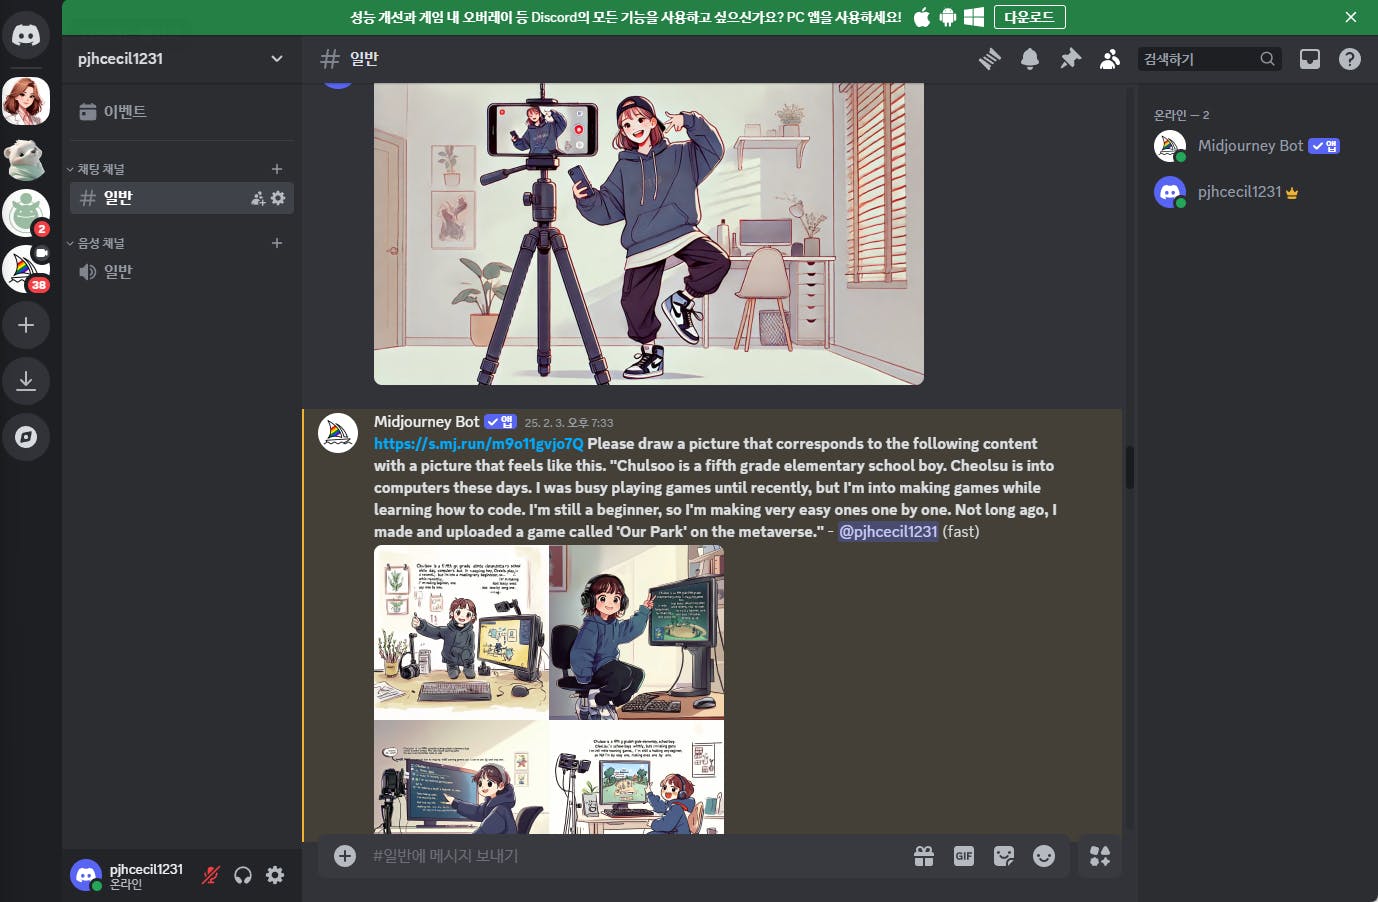Click the Windows icon in banner
The image size is (1378, 902).
click(974, 17)
